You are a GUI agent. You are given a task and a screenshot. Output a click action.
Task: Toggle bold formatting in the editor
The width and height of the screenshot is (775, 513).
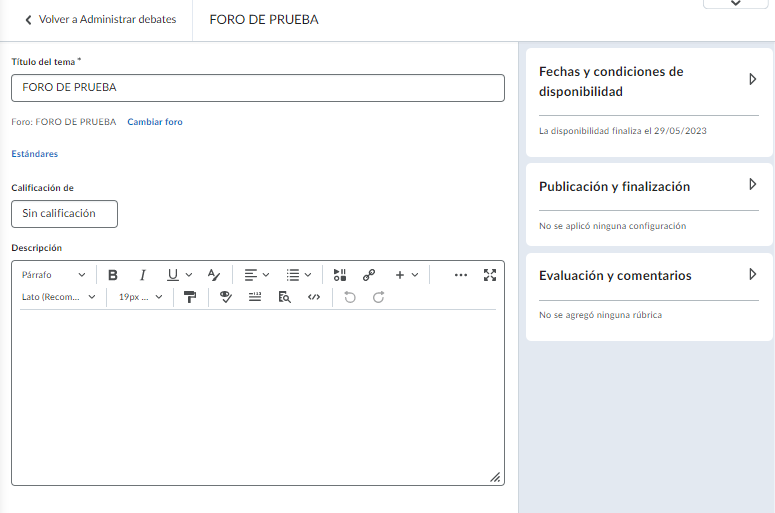click(113, 275)
